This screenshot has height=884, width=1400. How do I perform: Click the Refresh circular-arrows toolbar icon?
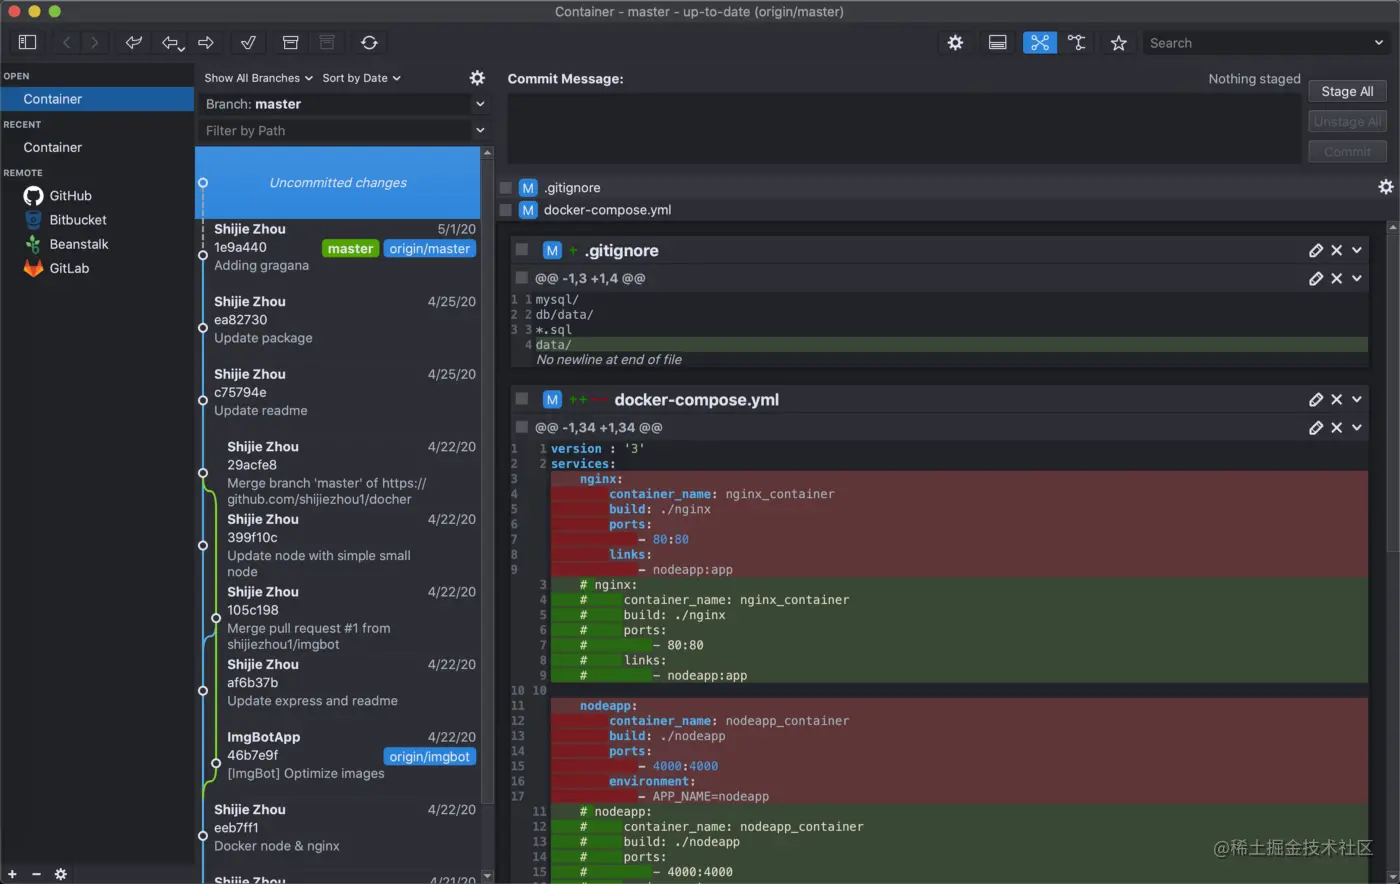369,42
